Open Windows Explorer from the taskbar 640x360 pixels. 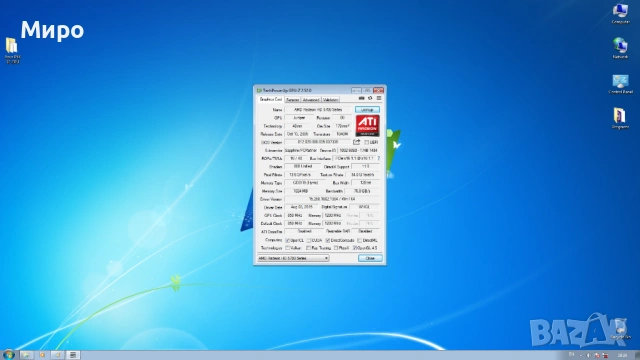(x=26, y=355)
